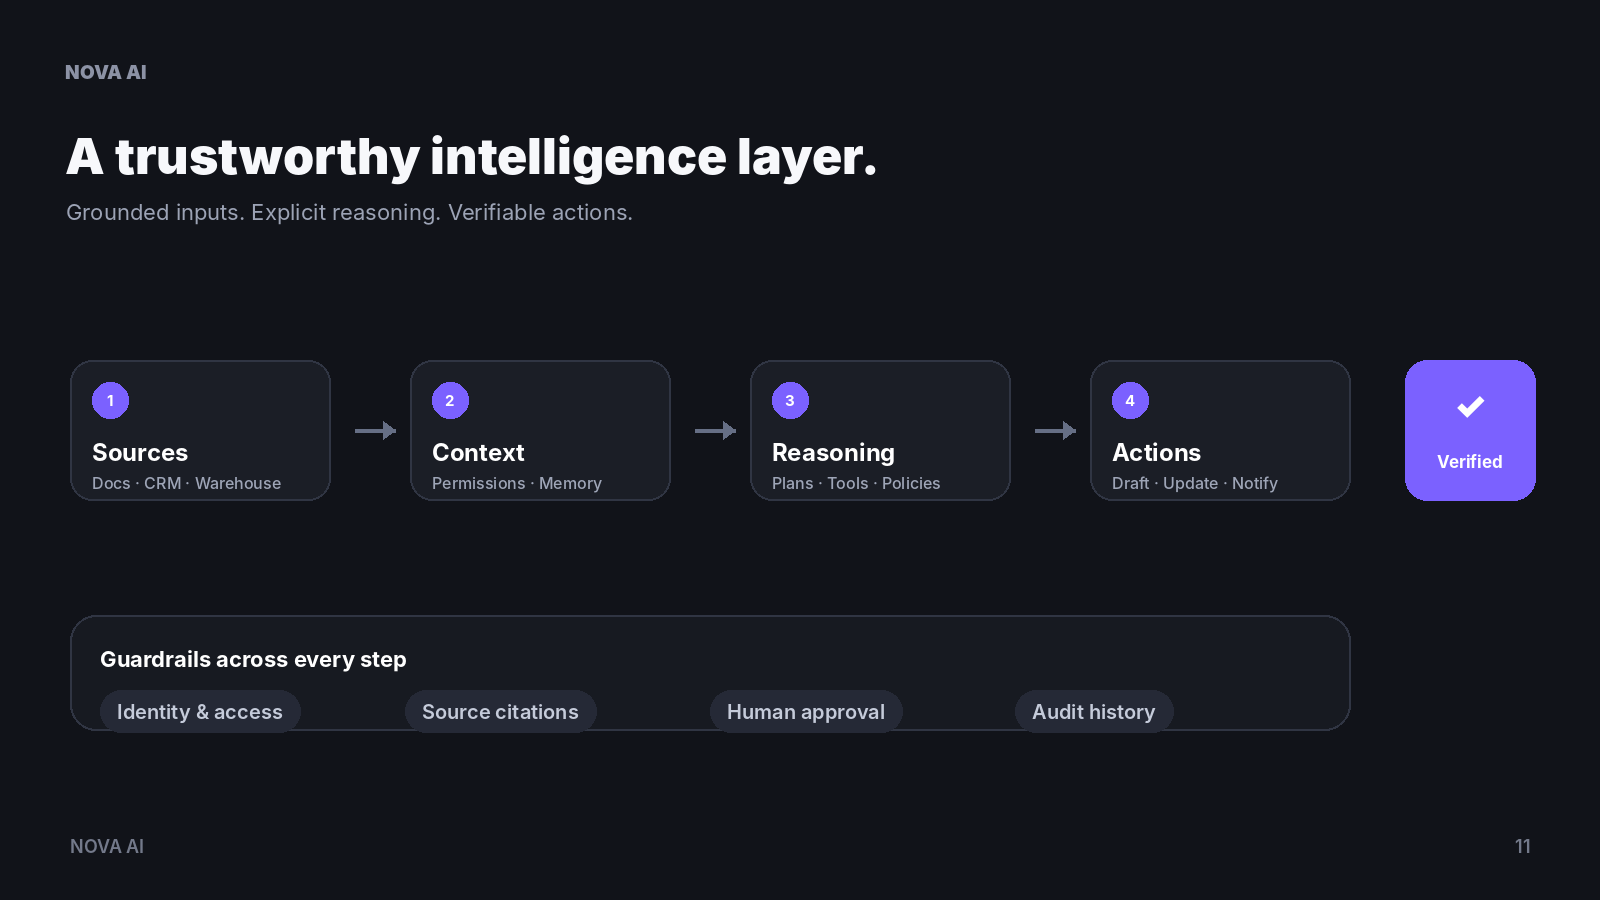This screenshot has height=900, width=1600.
Task: Click the slide headline about trustworthy intelligence
Action: [471, 157]
